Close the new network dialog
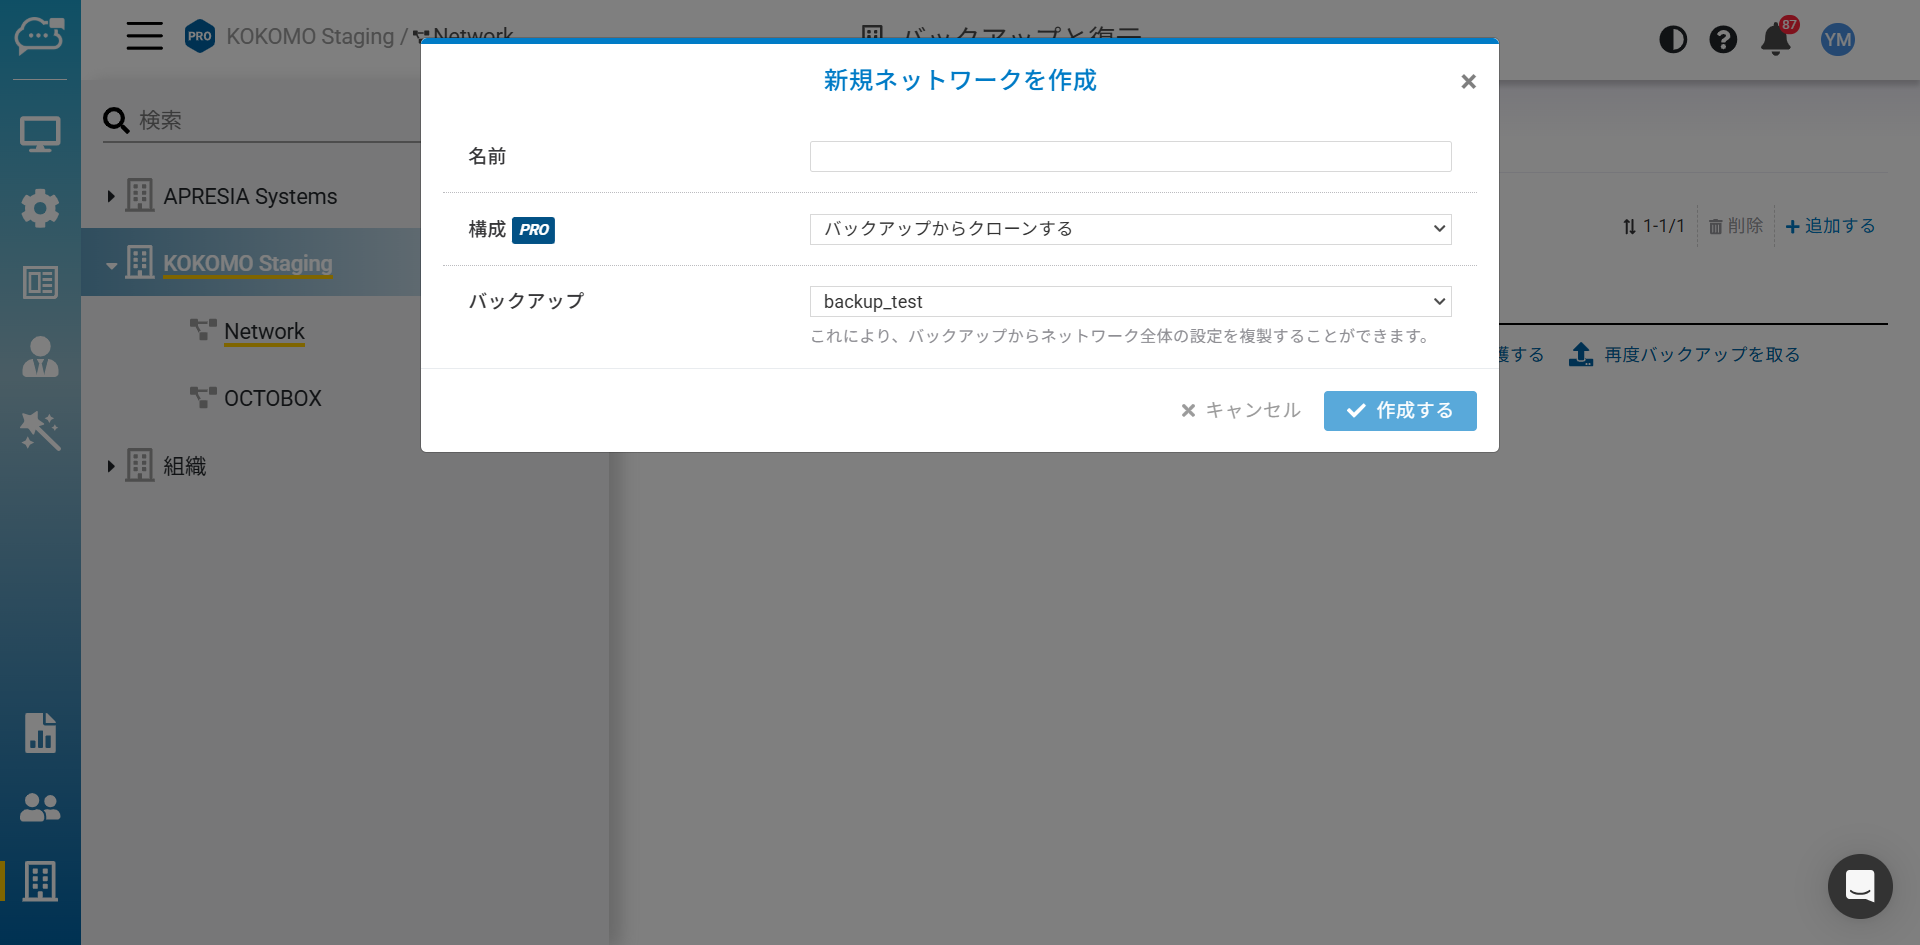The height and width of the screenshot is (945, 1920). (x=1468, y=82)
